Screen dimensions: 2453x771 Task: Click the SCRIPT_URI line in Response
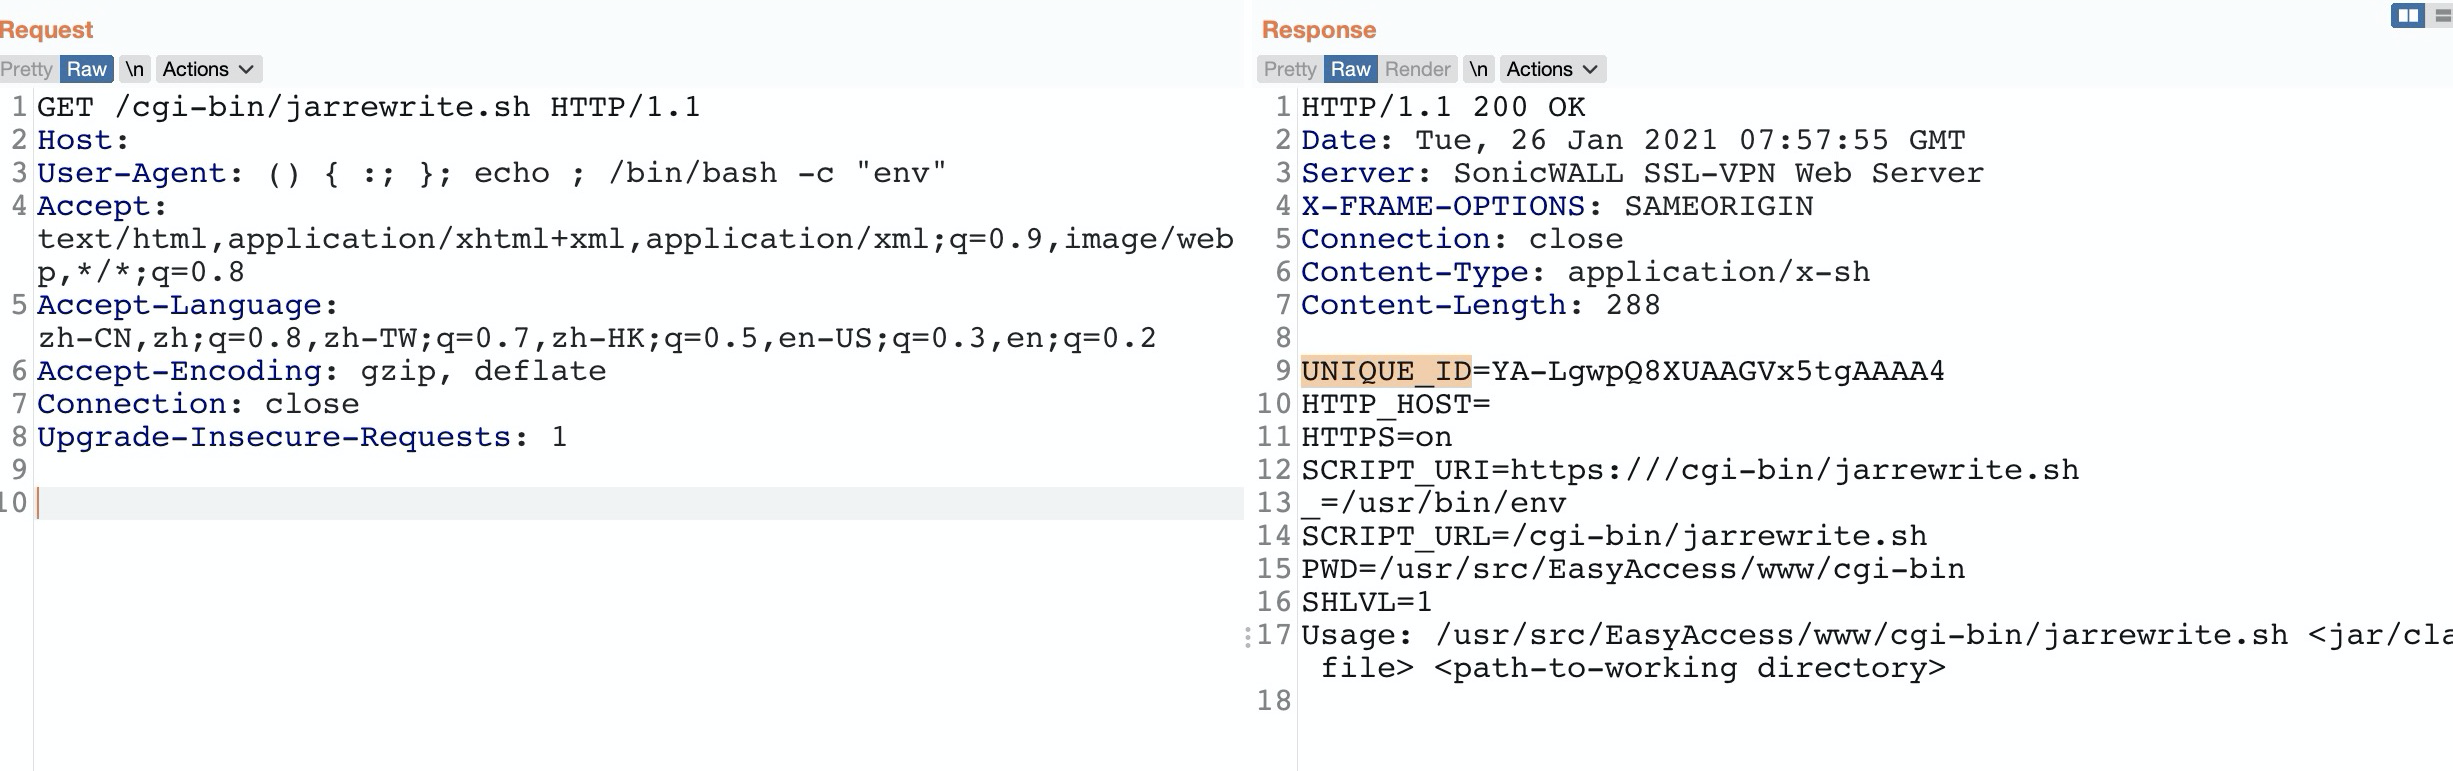coord(1690,470)
